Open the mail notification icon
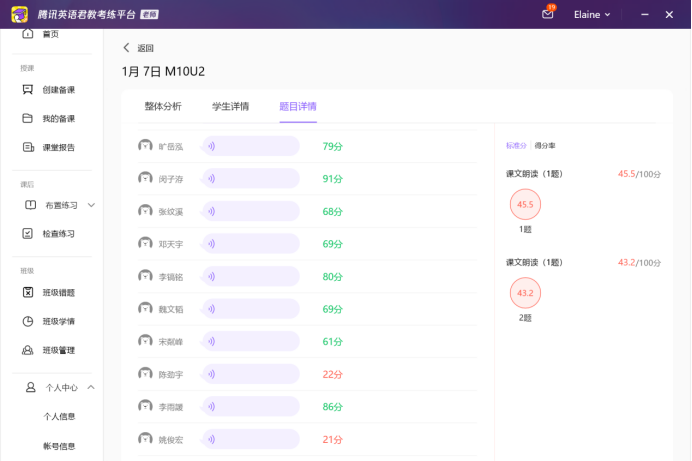Screen dimensions: 692x461 [x=548, y=14]
